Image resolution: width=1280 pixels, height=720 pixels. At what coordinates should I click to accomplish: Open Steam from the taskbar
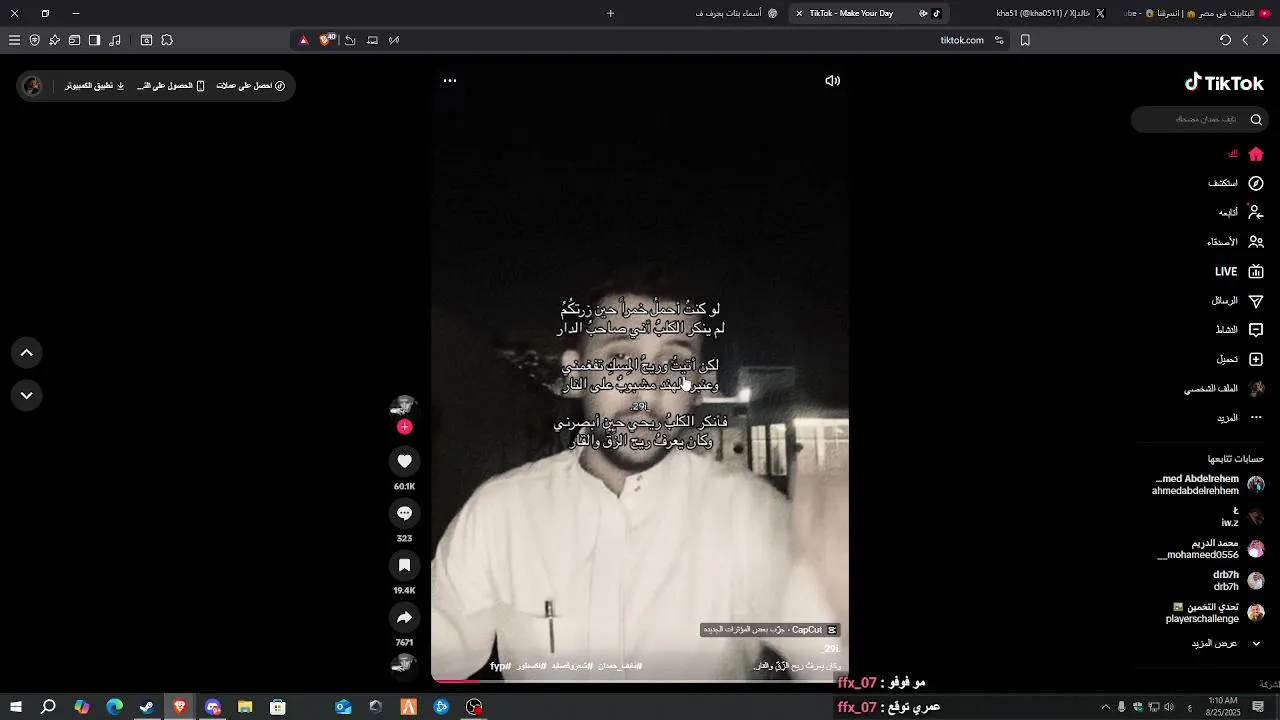147,707
